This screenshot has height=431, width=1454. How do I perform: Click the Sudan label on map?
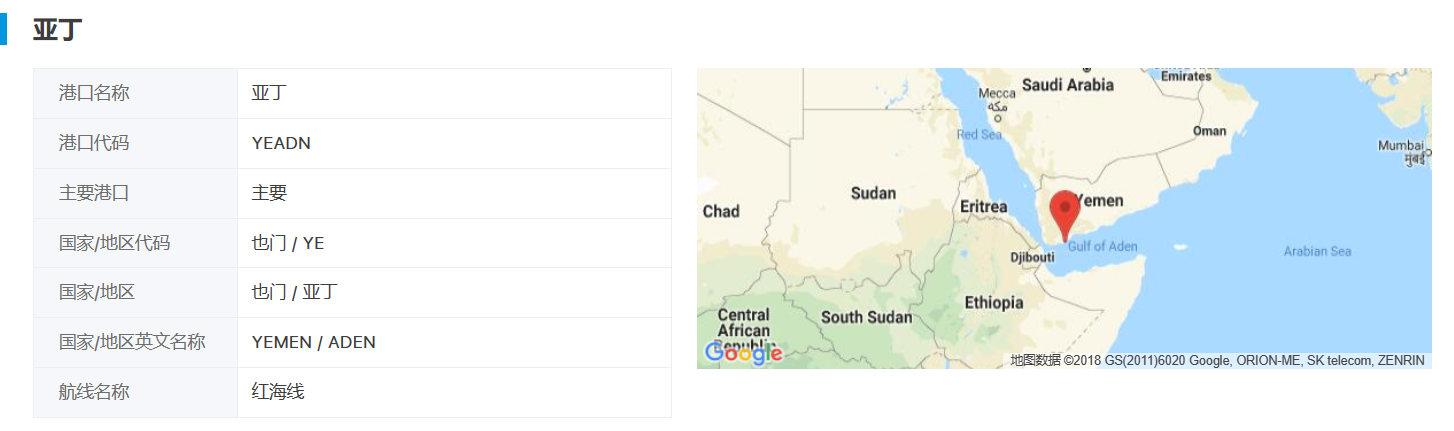(x=873, y=193)
